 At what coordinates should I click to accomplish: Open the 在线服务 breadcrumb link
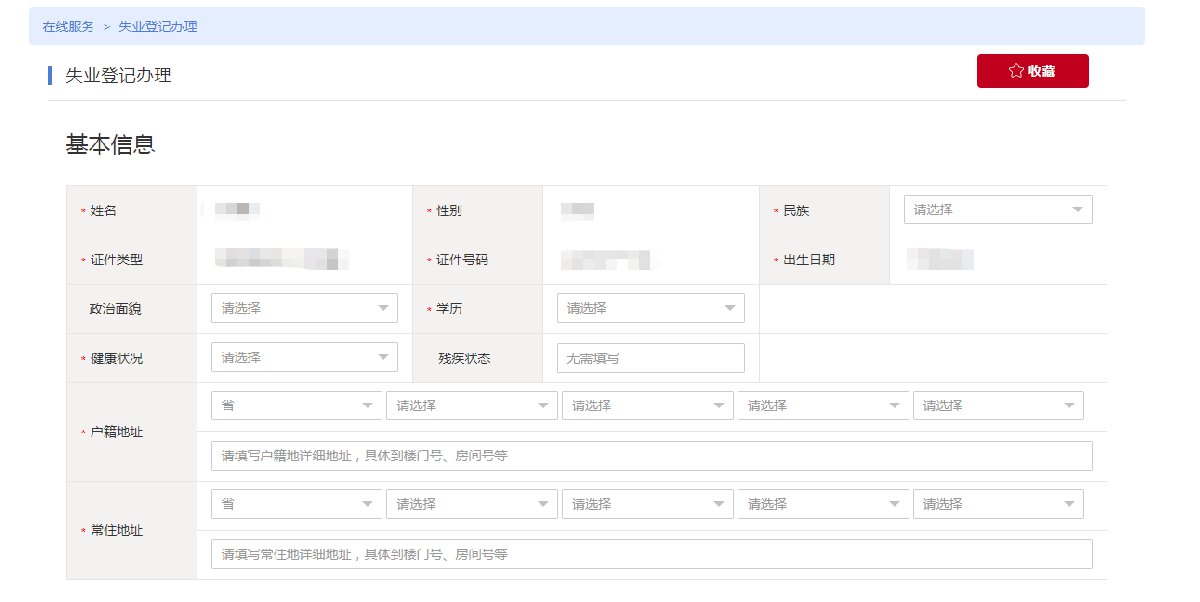(68, 26)
